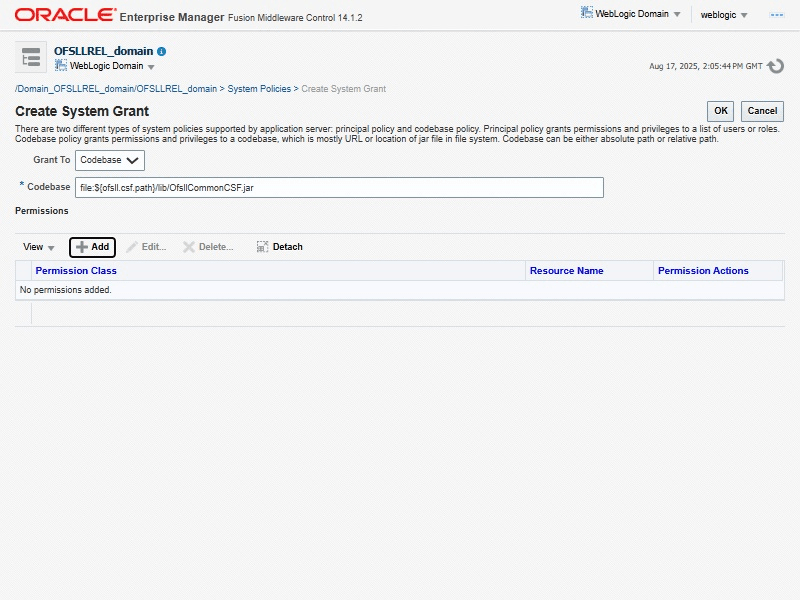
Task: Add a new permission
Action: (92, 247)
